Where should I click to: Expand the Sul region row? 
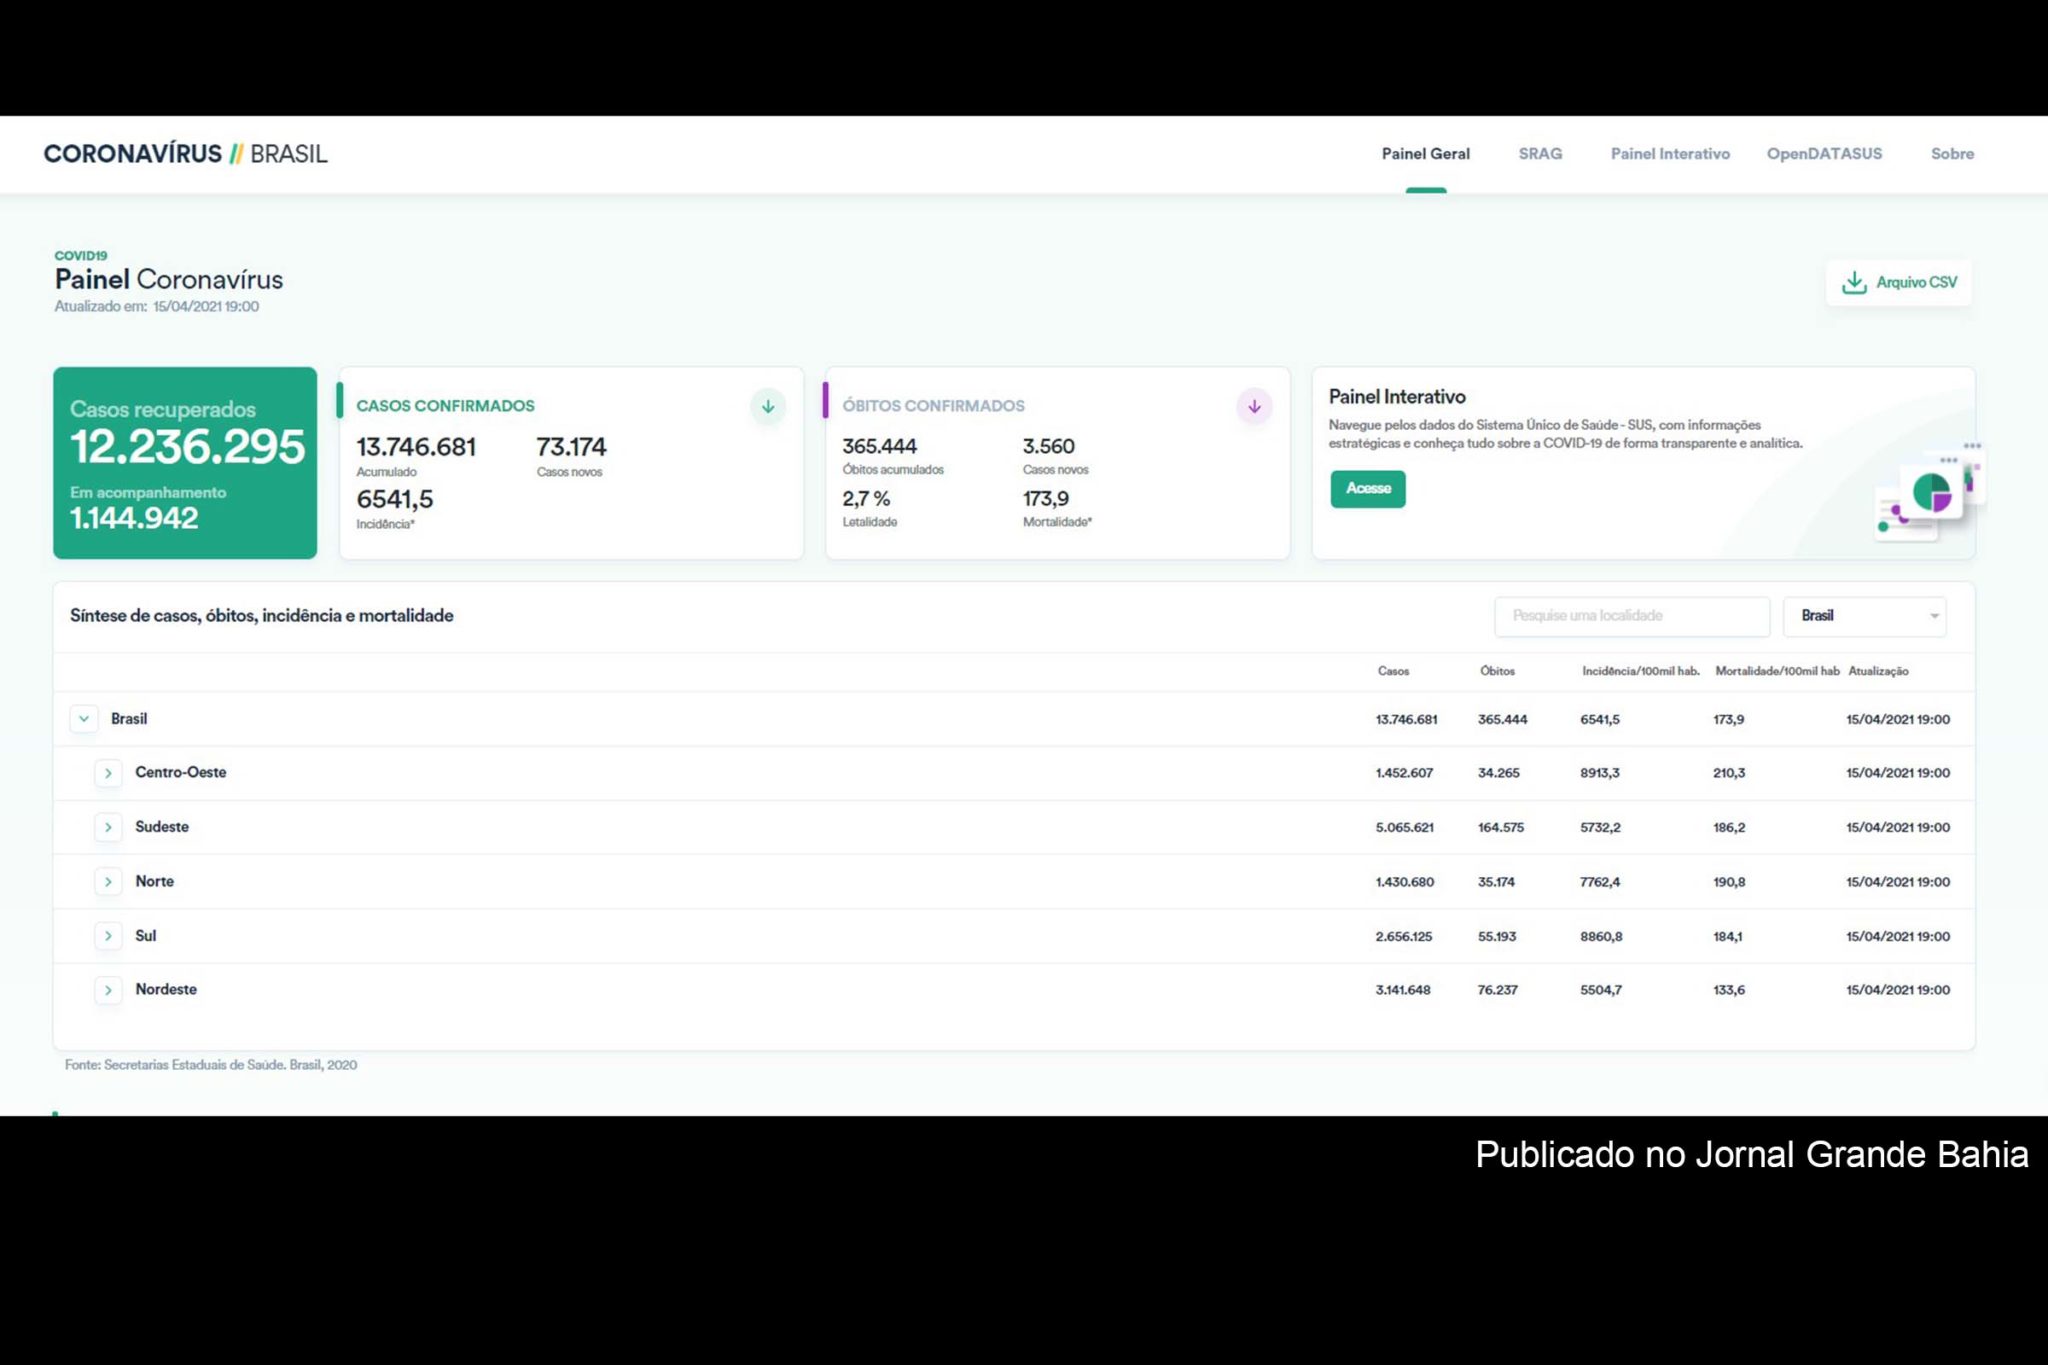[108, 936]
